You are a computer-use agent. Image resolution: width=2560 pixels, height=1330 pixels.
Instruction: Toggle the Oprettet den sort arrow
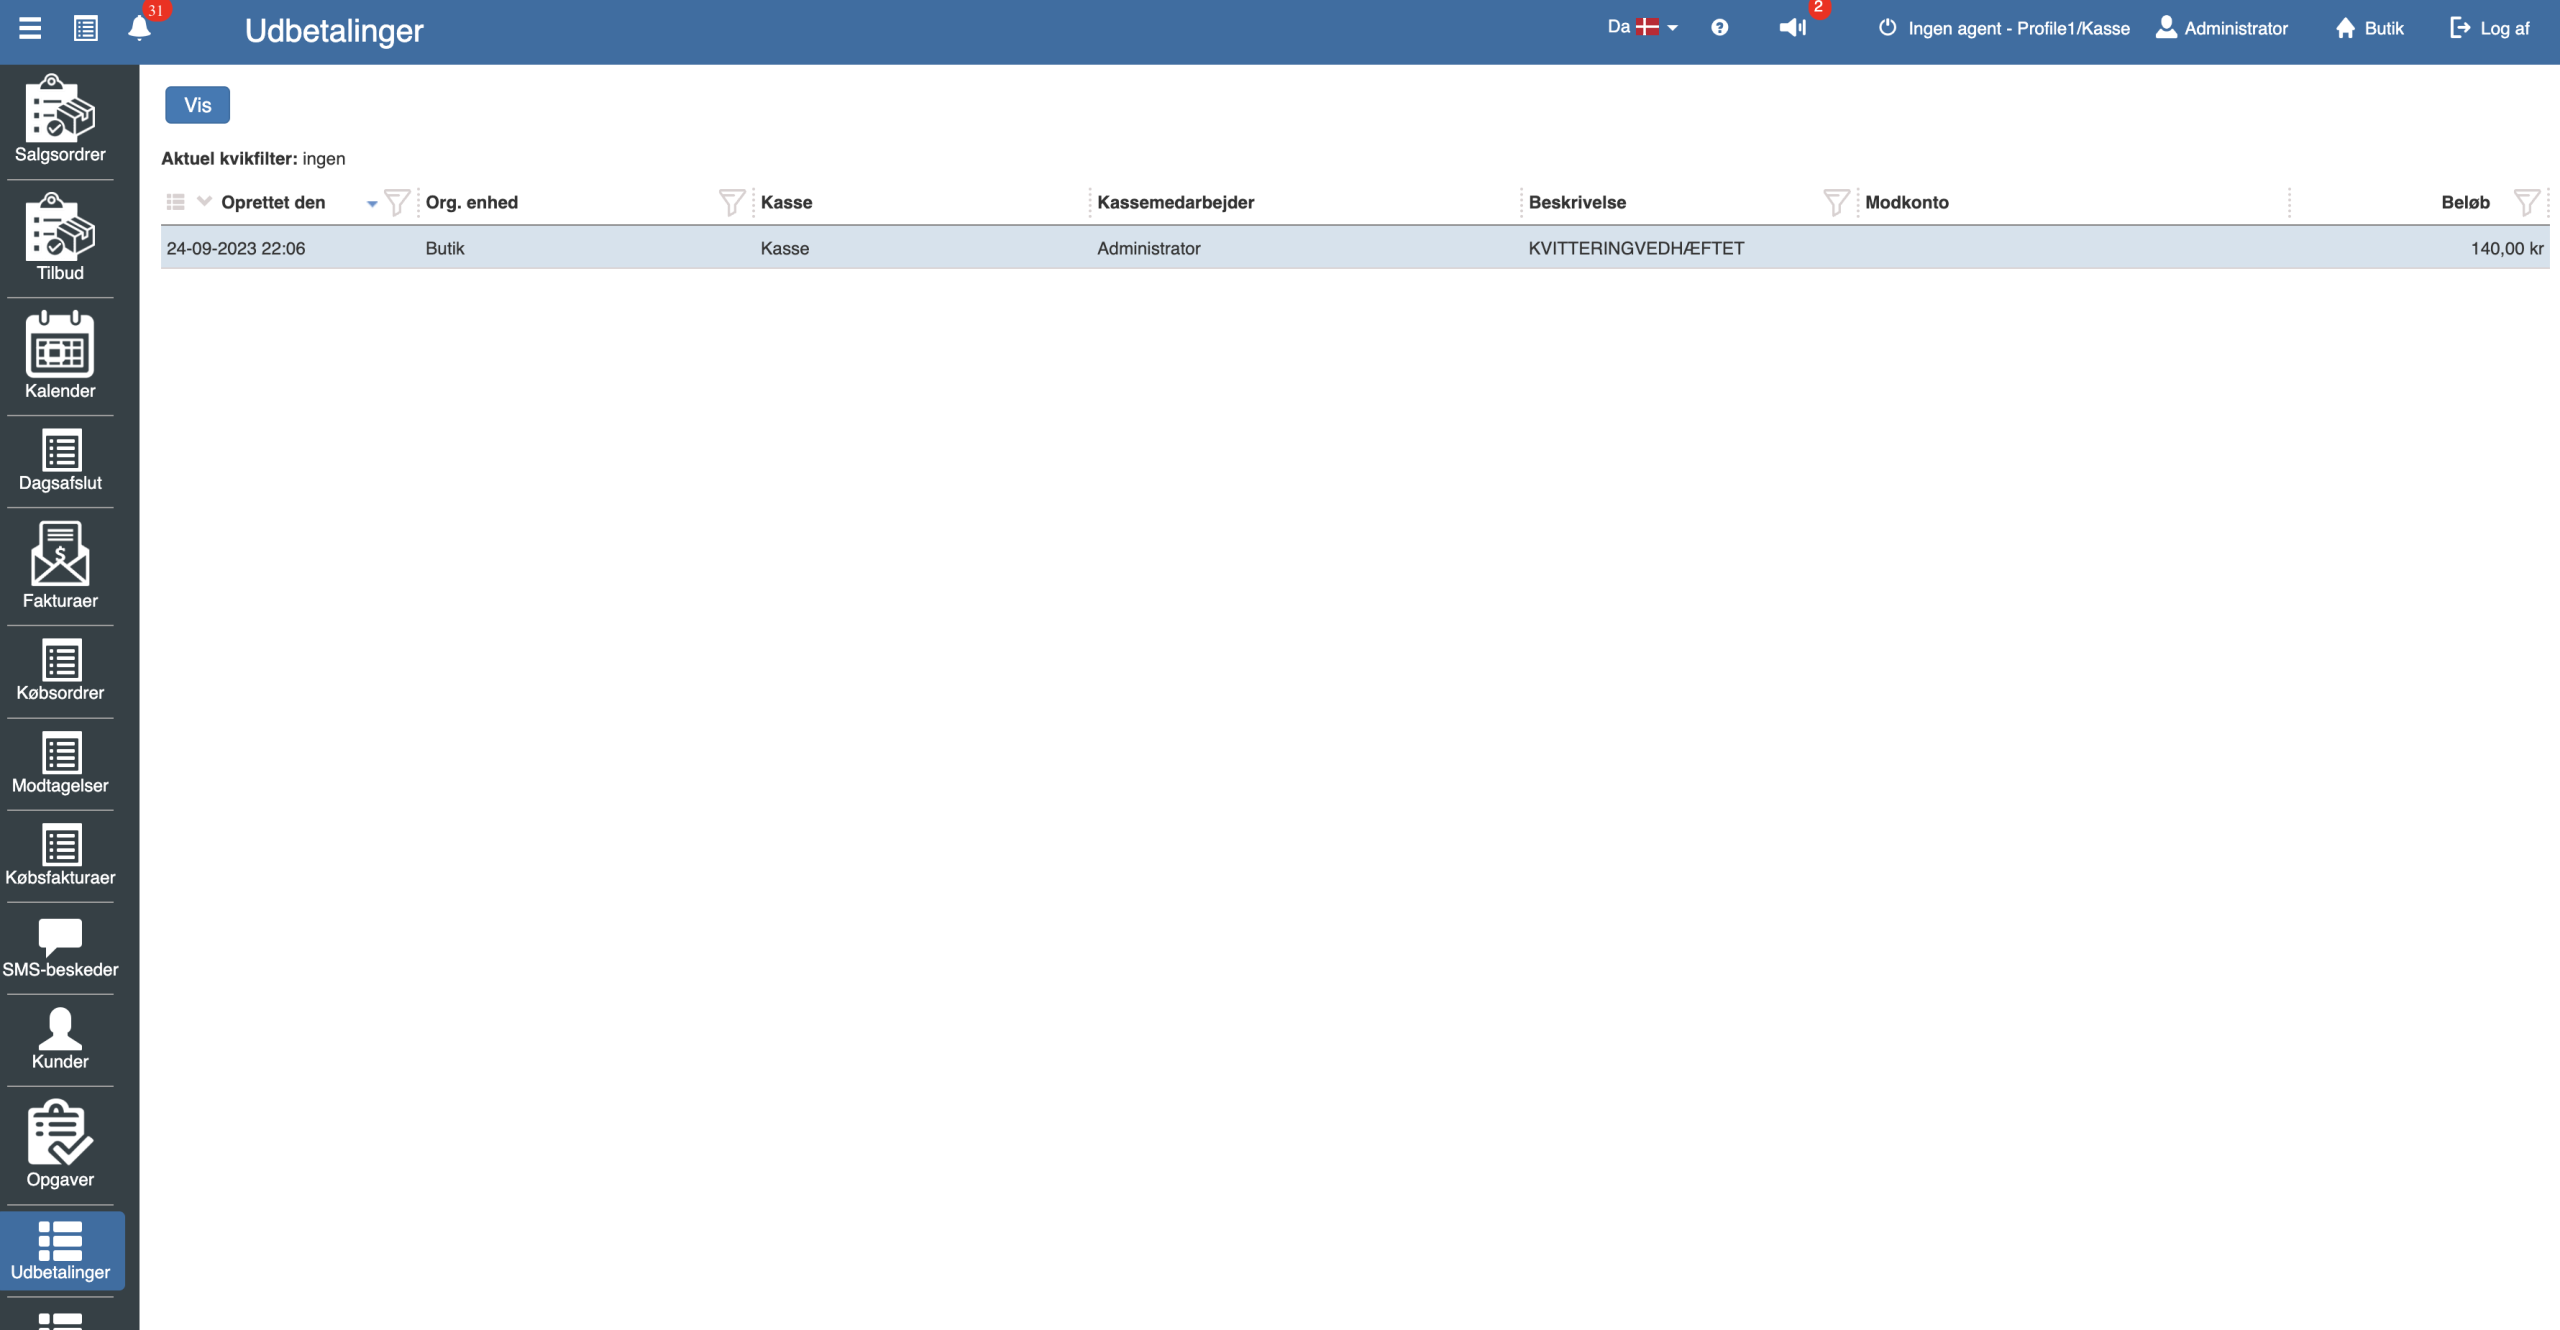pos(372,203)
